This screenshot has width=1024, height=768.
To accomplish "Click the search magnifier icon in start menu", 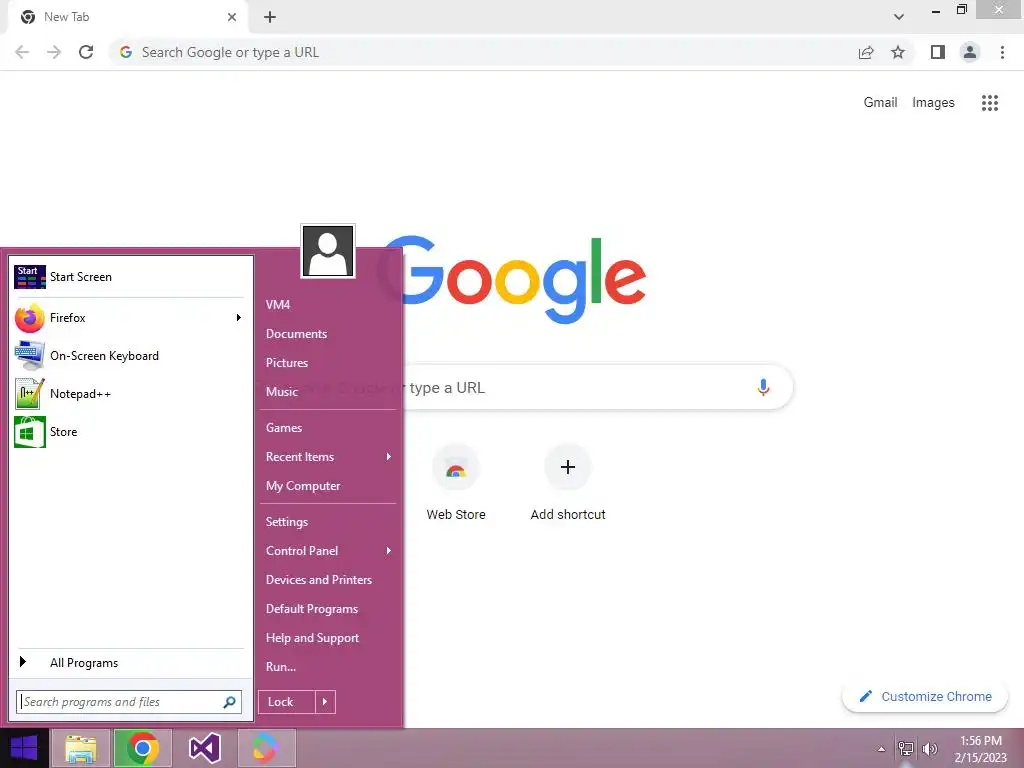I will [229, 702].
